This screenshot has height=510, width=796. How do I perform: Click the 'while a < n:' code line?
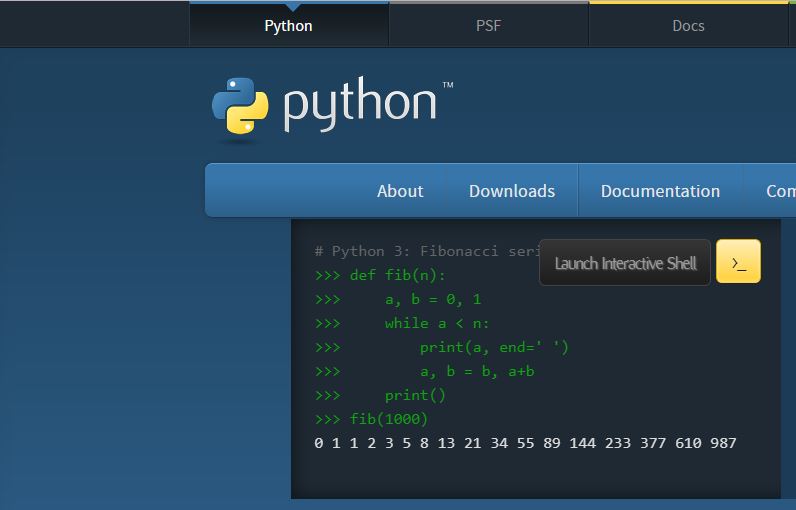[402, 323]
